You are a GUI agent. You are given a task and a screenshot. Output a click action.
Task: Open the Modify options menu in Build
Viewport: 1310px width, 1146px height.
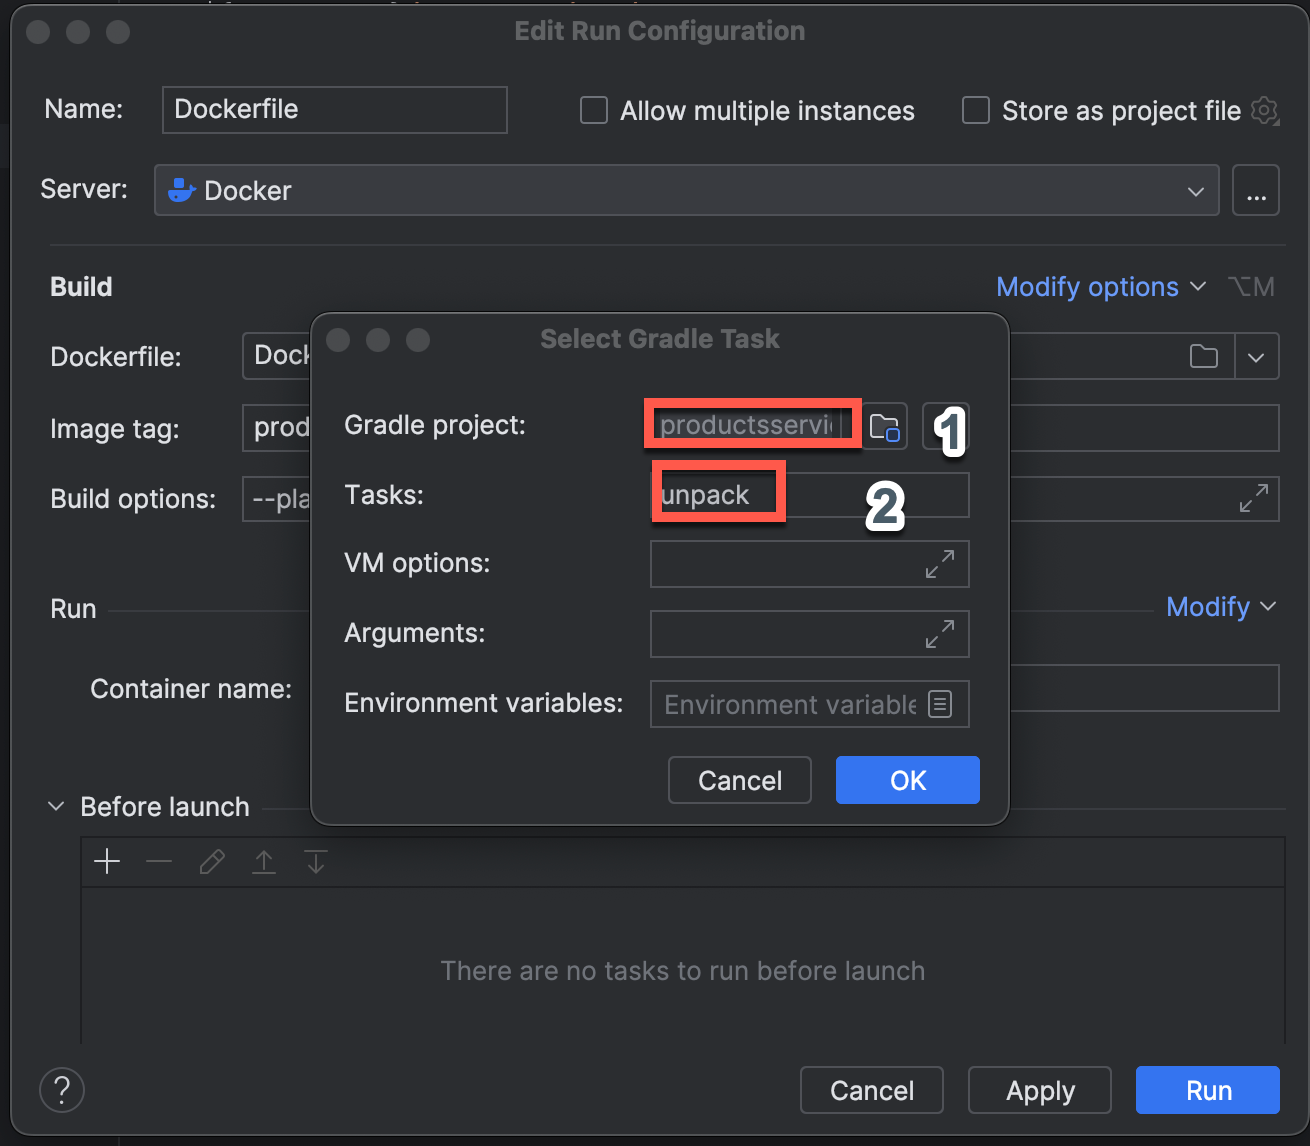[1101, 287]
